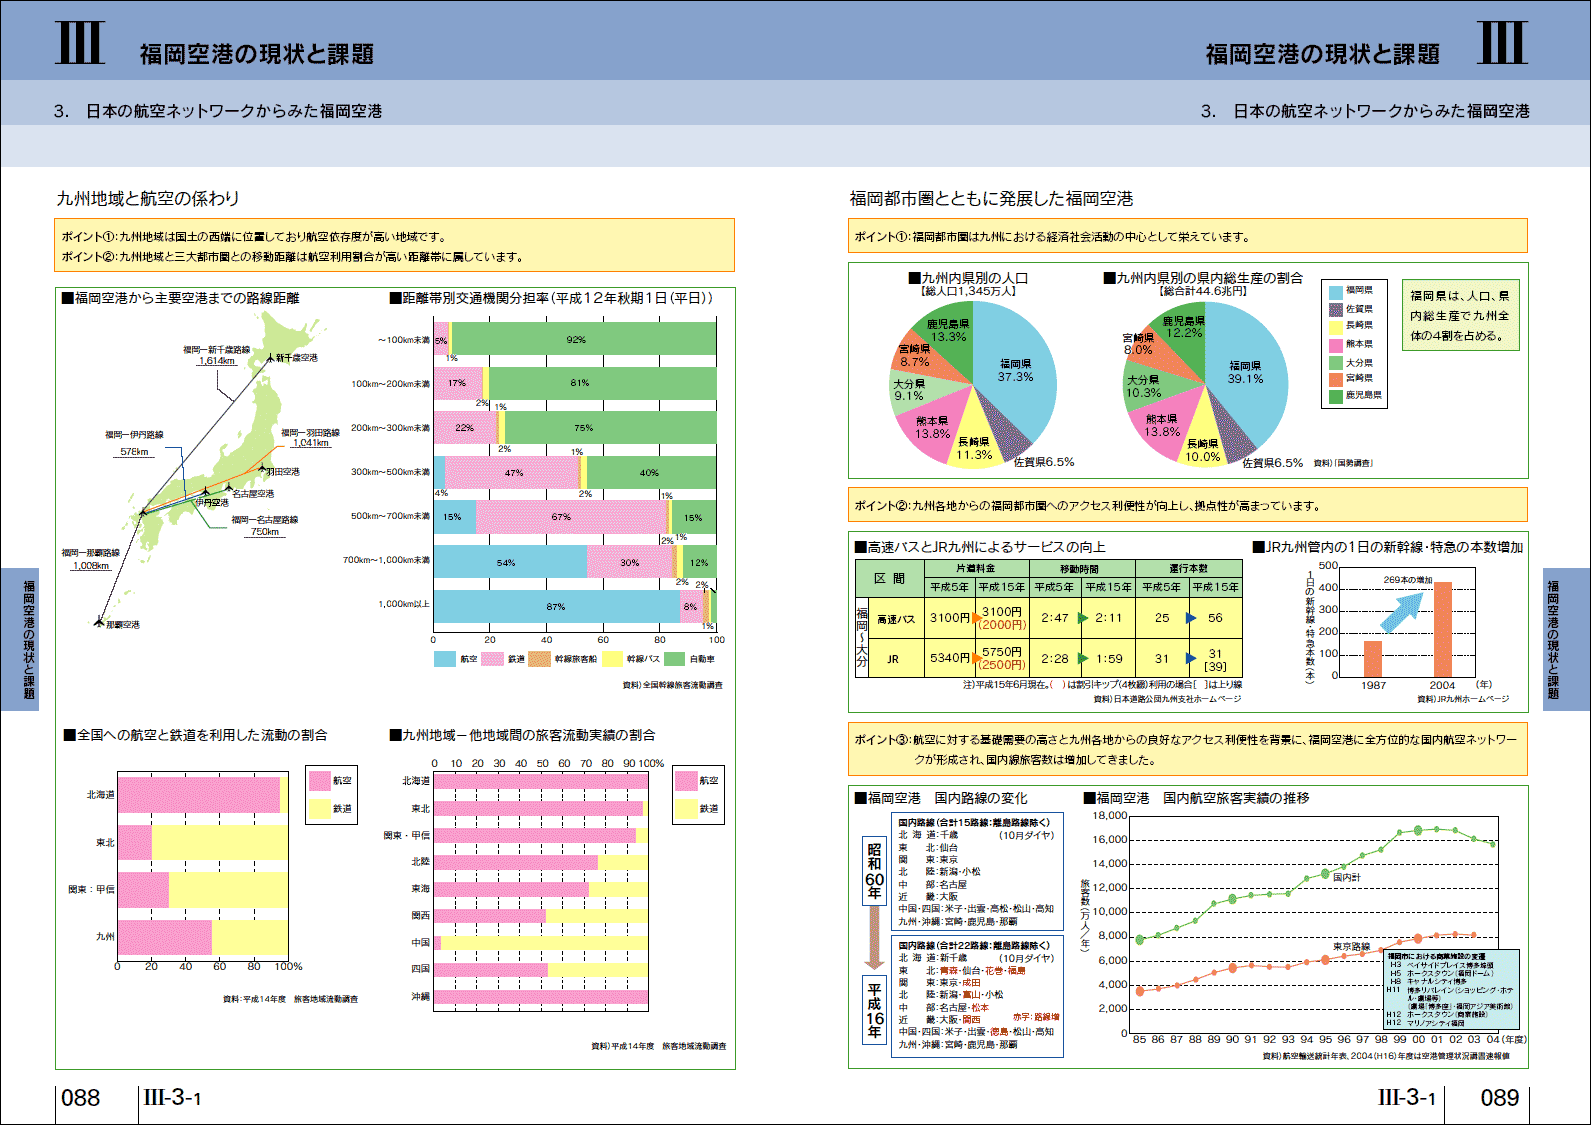Click the green note box saying 福岡県は、人口、県内総生産で
Viewport: 1591px width, 1125px height.
click(x=1460, y=315)
